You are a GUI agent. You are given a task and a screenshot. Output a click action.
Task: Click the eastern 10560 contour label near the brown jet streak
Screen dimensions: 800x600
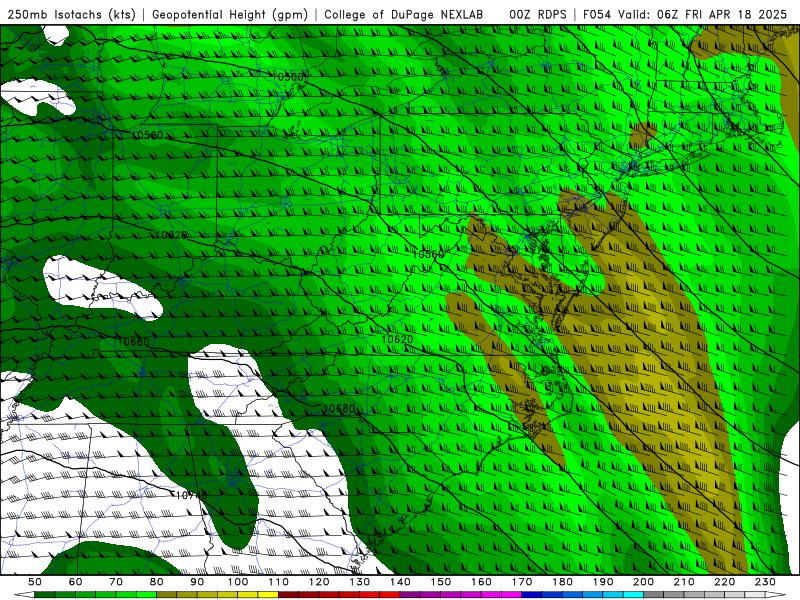[x=428, y=254]
